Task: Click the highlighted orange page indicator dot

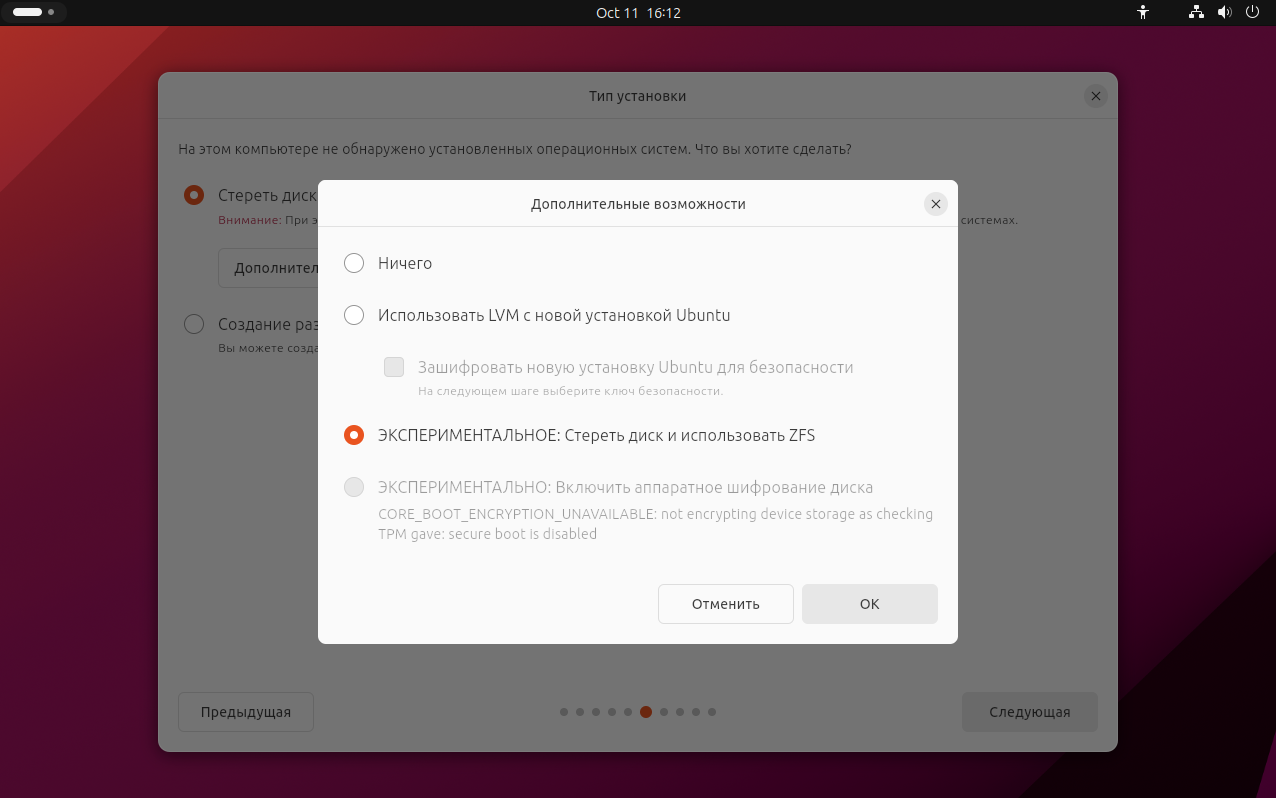Action: pos(646,712)
